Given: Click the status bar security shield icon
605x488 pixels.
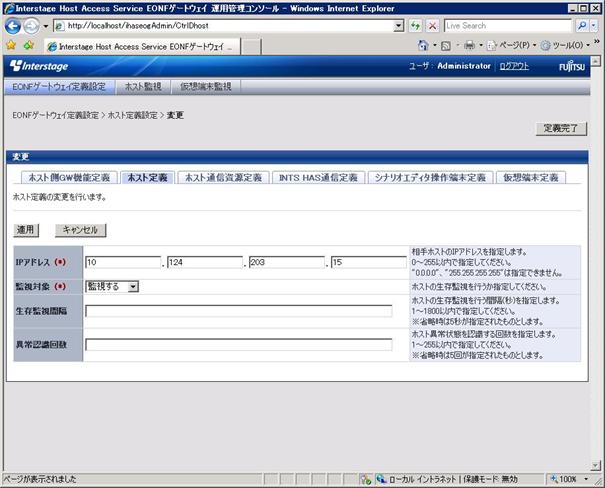Looking at the screenshot, I should [x=365, y=480].
